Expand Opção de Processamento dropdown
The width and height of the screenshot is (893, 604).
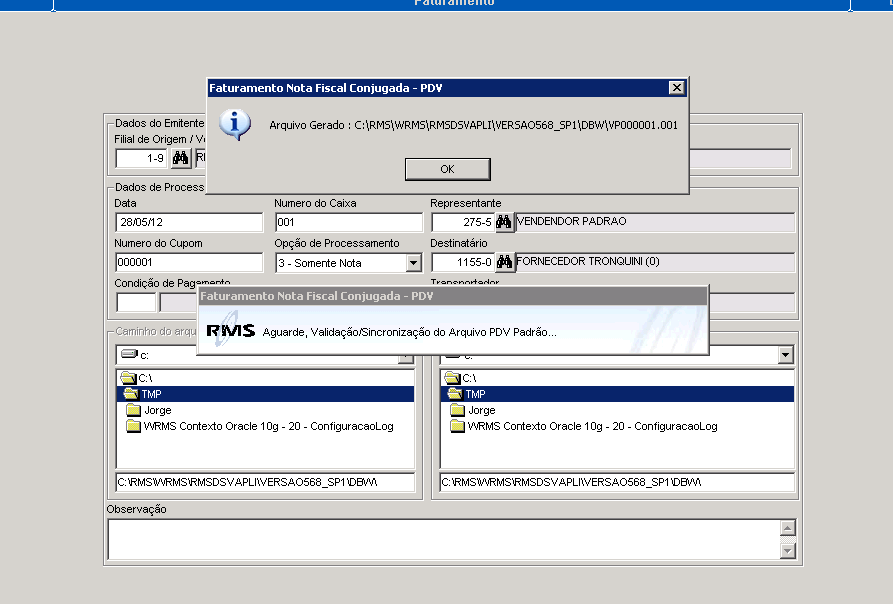(x=413, y=262)
